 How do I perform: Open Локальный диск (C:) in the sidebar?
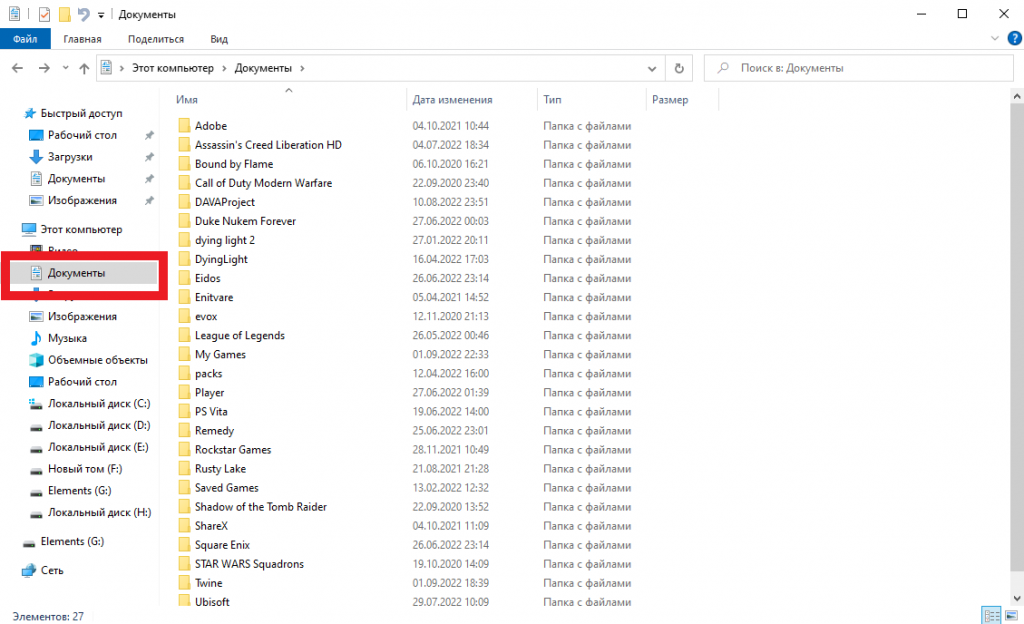click(x=98, y=404)
